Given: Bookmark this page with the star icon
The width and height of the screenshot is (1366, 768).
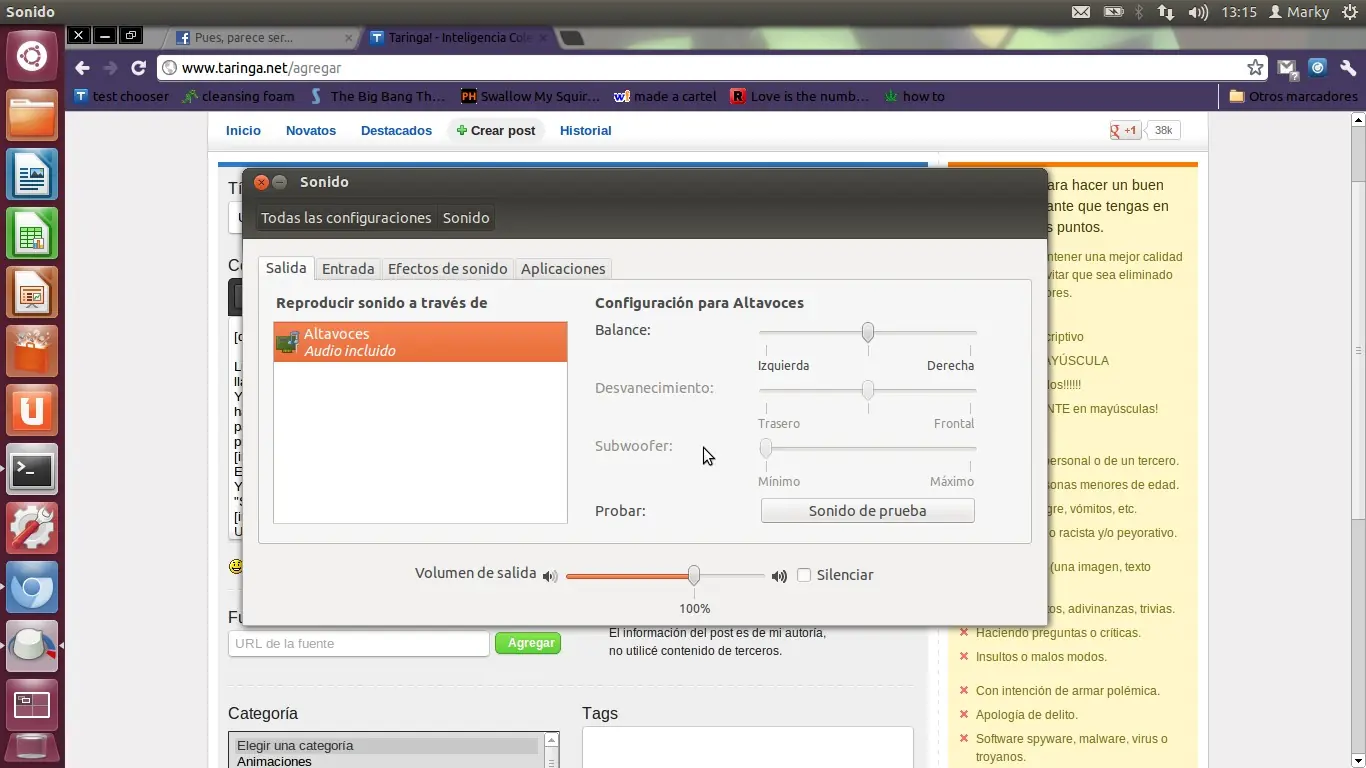Looking at the screenshot, I should pyautogui.click(x=1255, y=68).
